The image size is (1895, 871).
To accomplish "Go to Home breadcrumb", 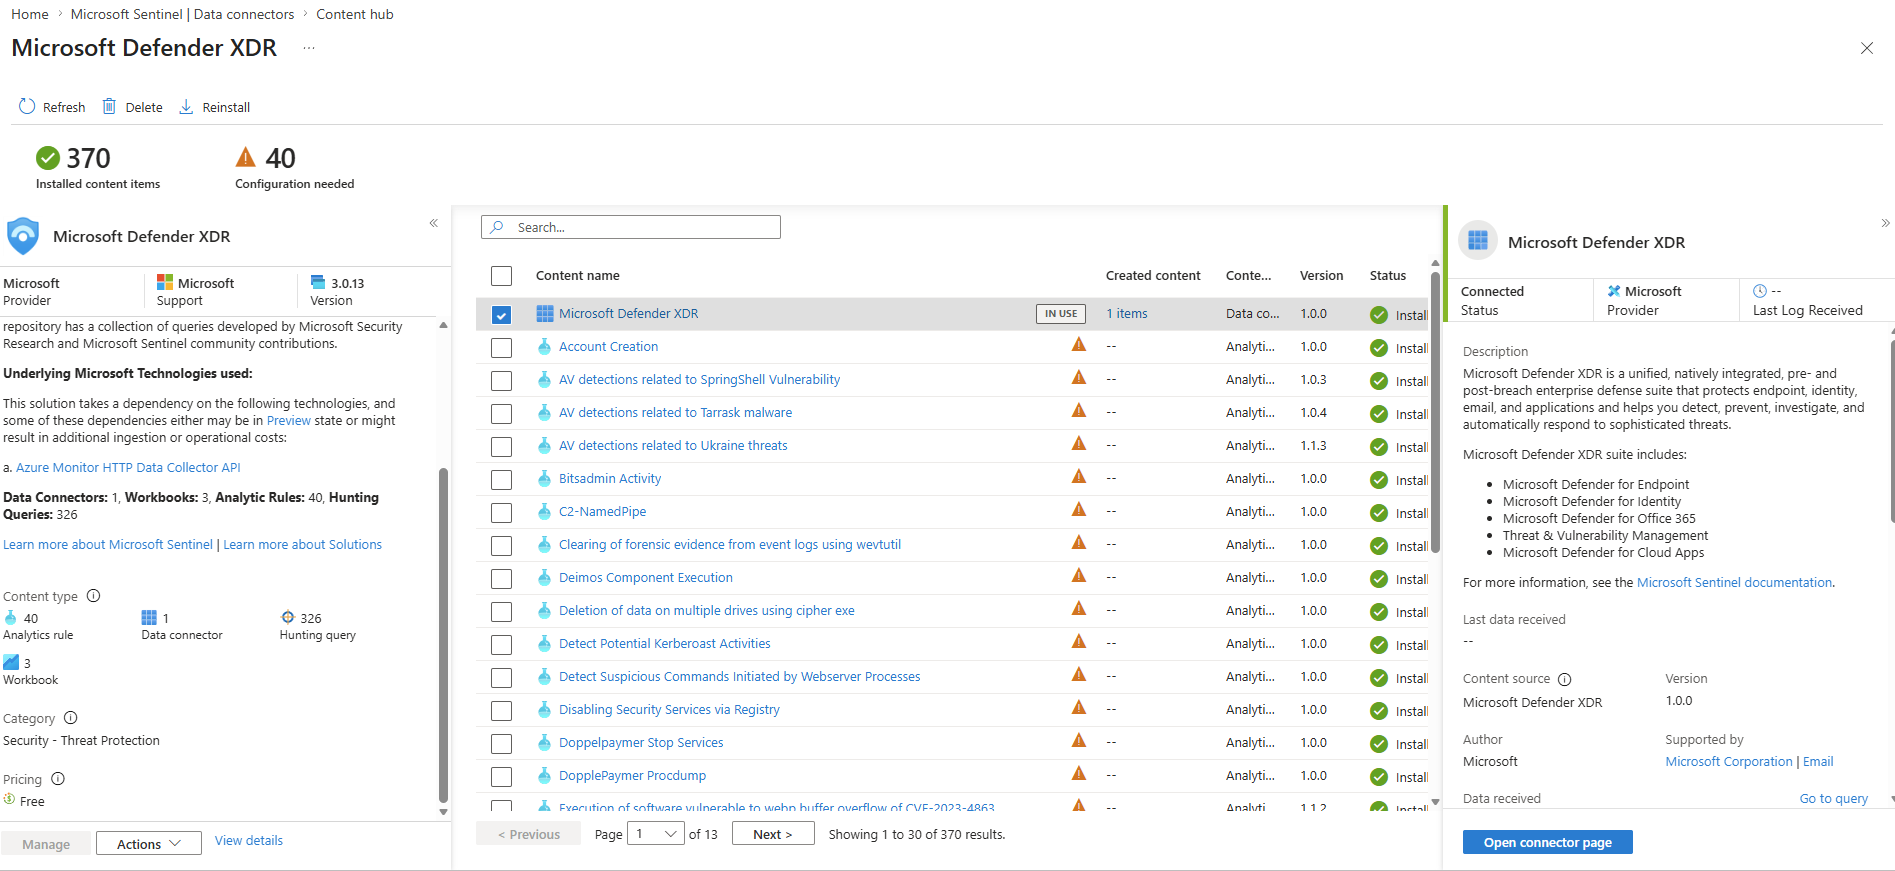I will (30, 14).
